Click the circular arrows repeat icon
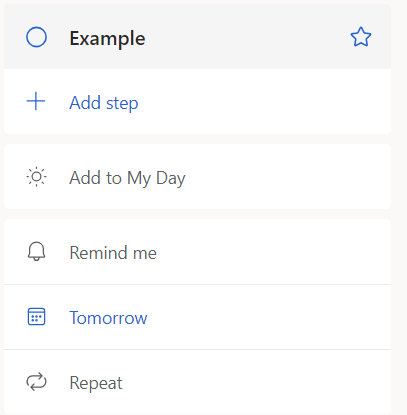Image resolution: width=407 pixels, height=415 pixels. pos(36,382)
